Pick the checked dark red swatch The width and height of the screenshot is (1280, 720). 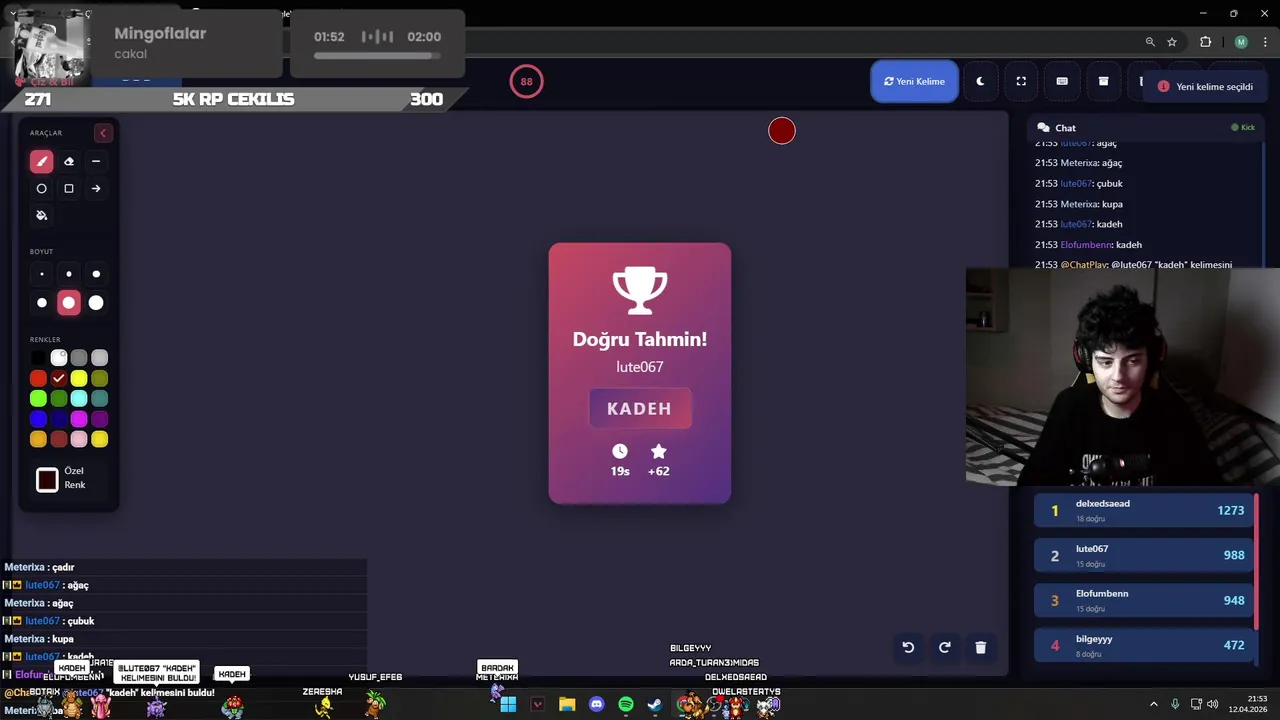59,378
